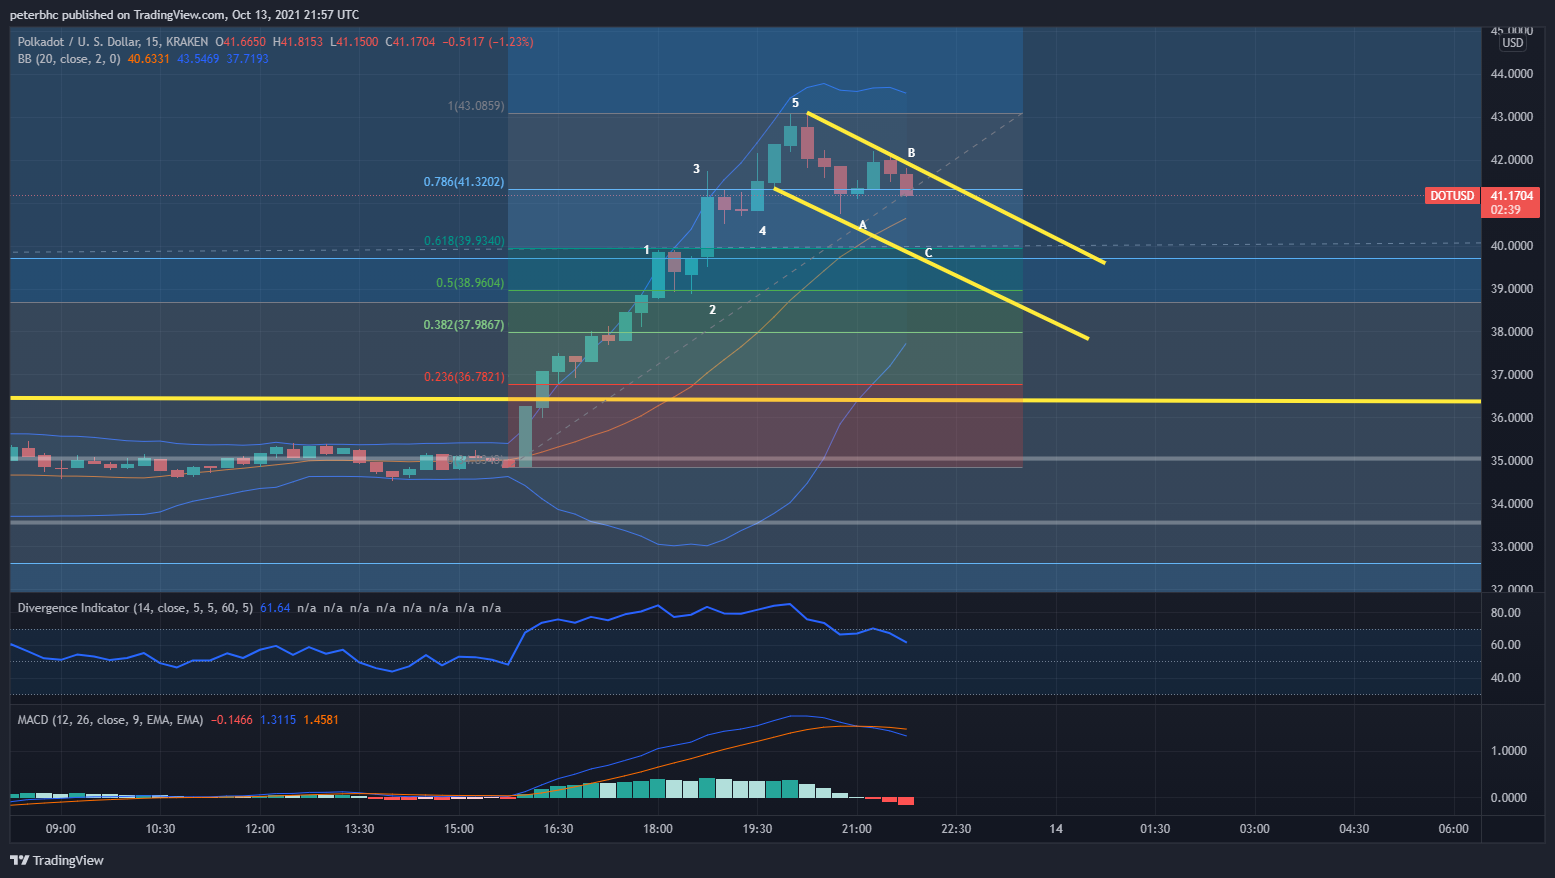
Task: Click the USD currency label on price axis
Action: (1513, 43)
